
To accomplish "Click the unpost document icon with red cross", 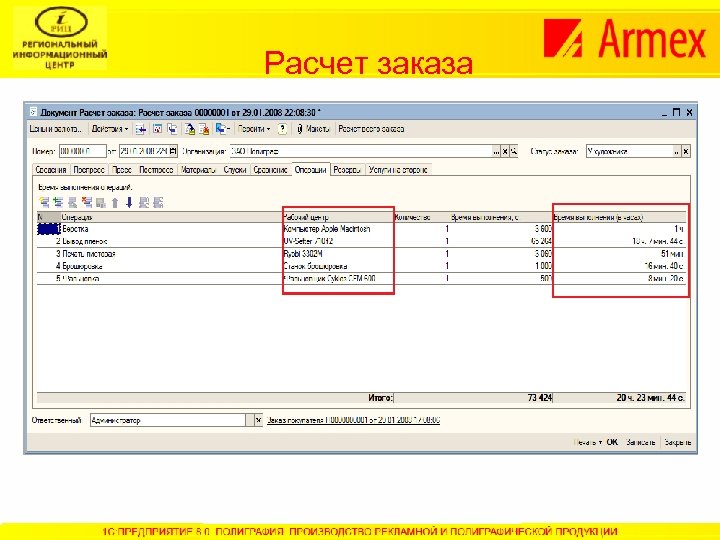I will [x=204, y=129].
